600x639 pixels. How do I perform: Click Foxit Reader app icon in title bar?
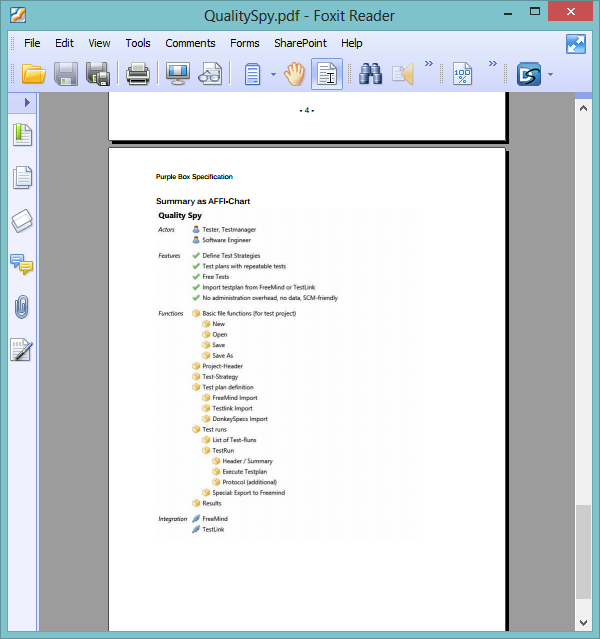tap(18, 15)
